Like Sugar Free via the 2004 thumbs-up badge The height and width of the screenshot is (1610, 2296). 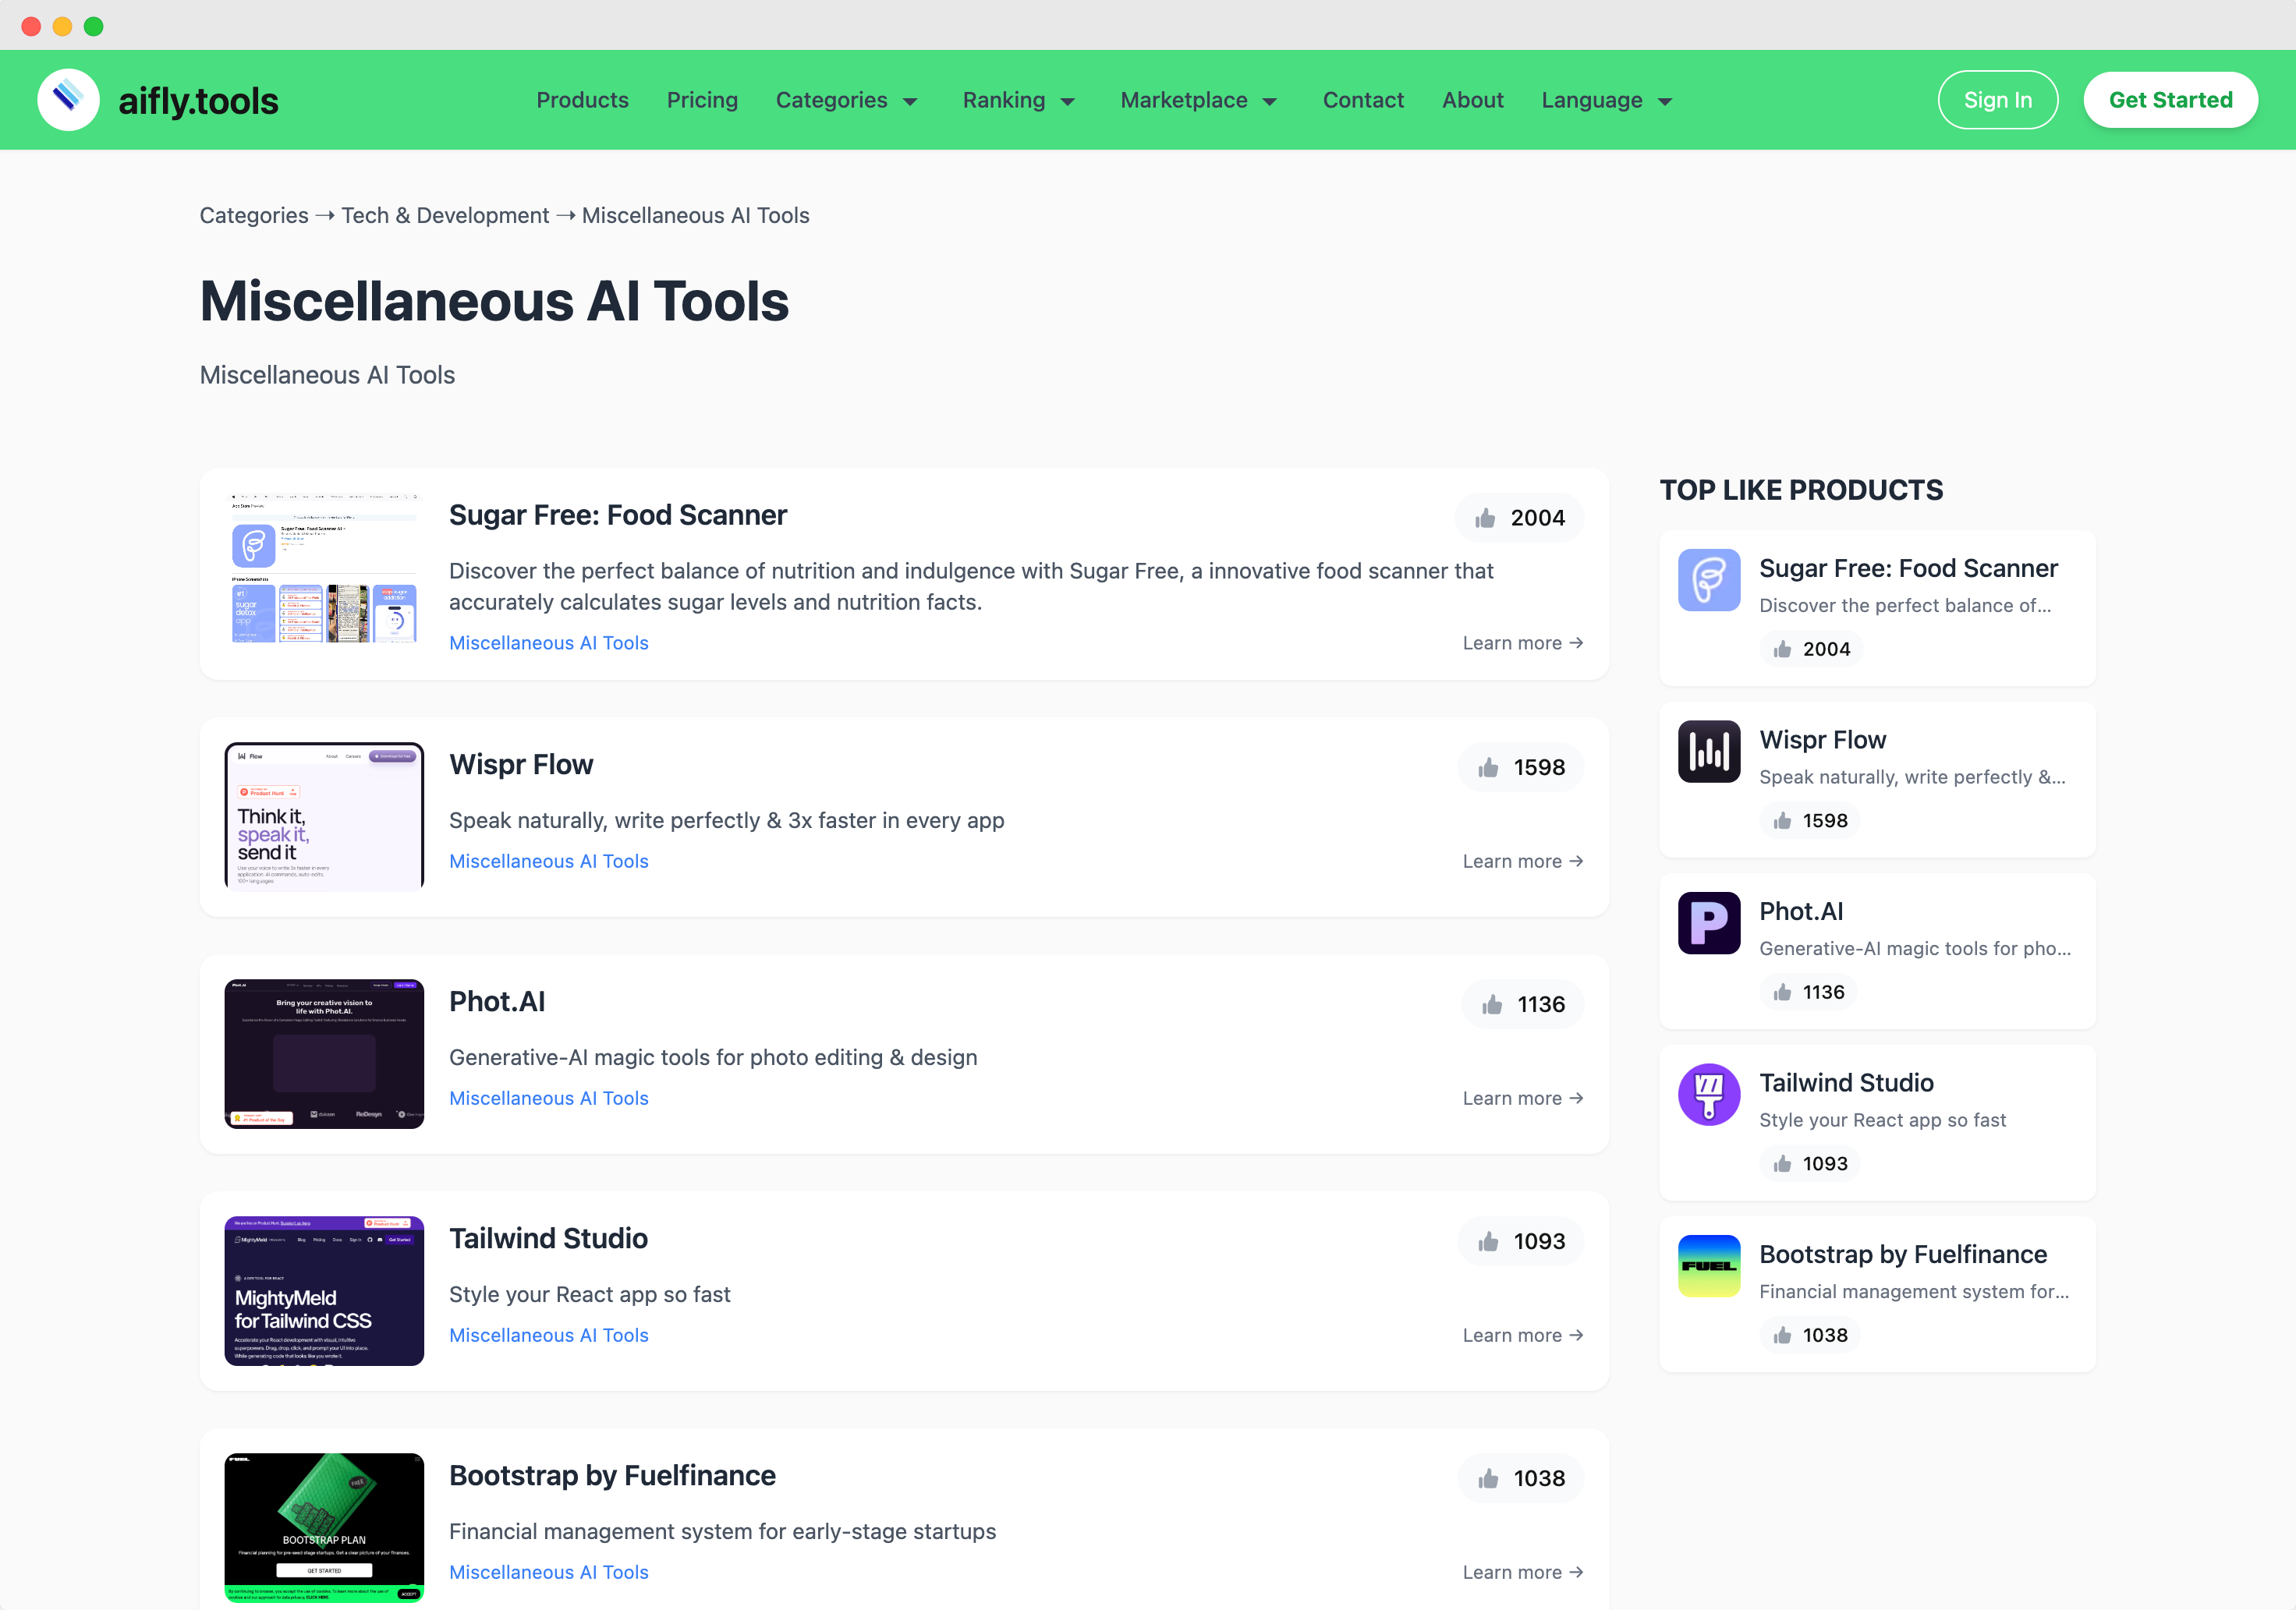coord(1519,518)
